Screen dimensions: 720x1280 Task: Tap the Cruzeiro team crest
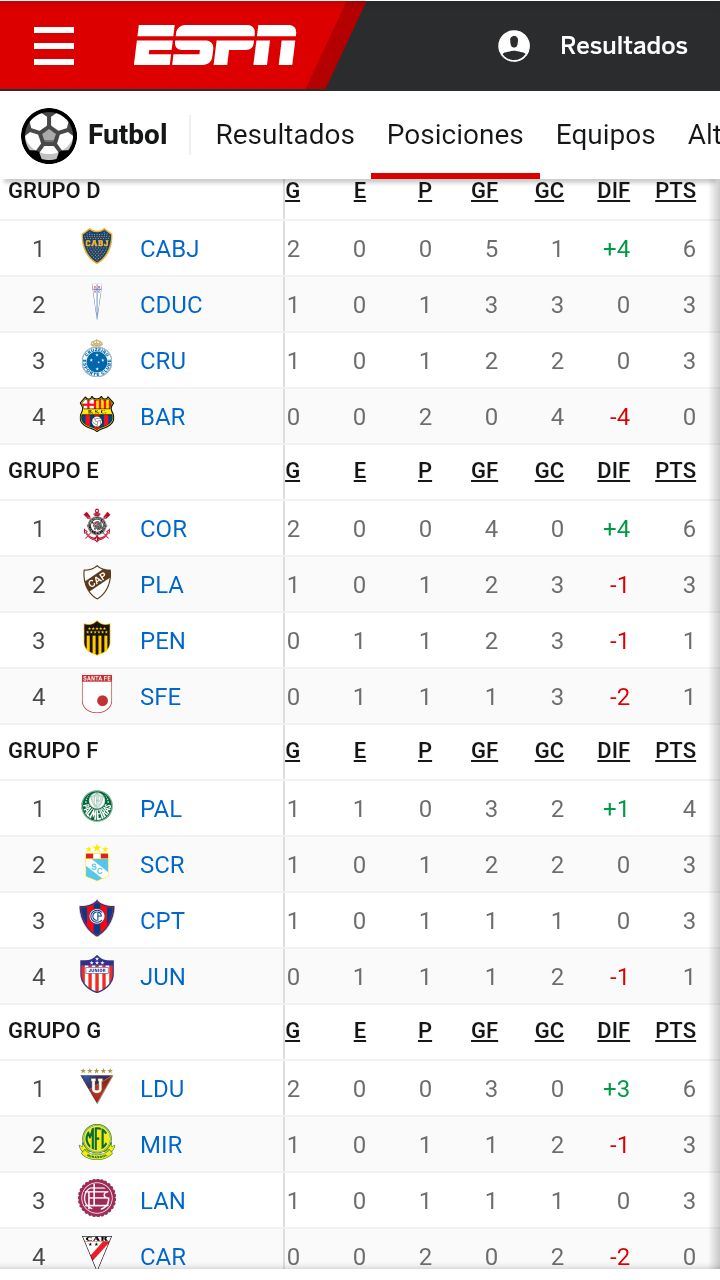coord(97,360)
